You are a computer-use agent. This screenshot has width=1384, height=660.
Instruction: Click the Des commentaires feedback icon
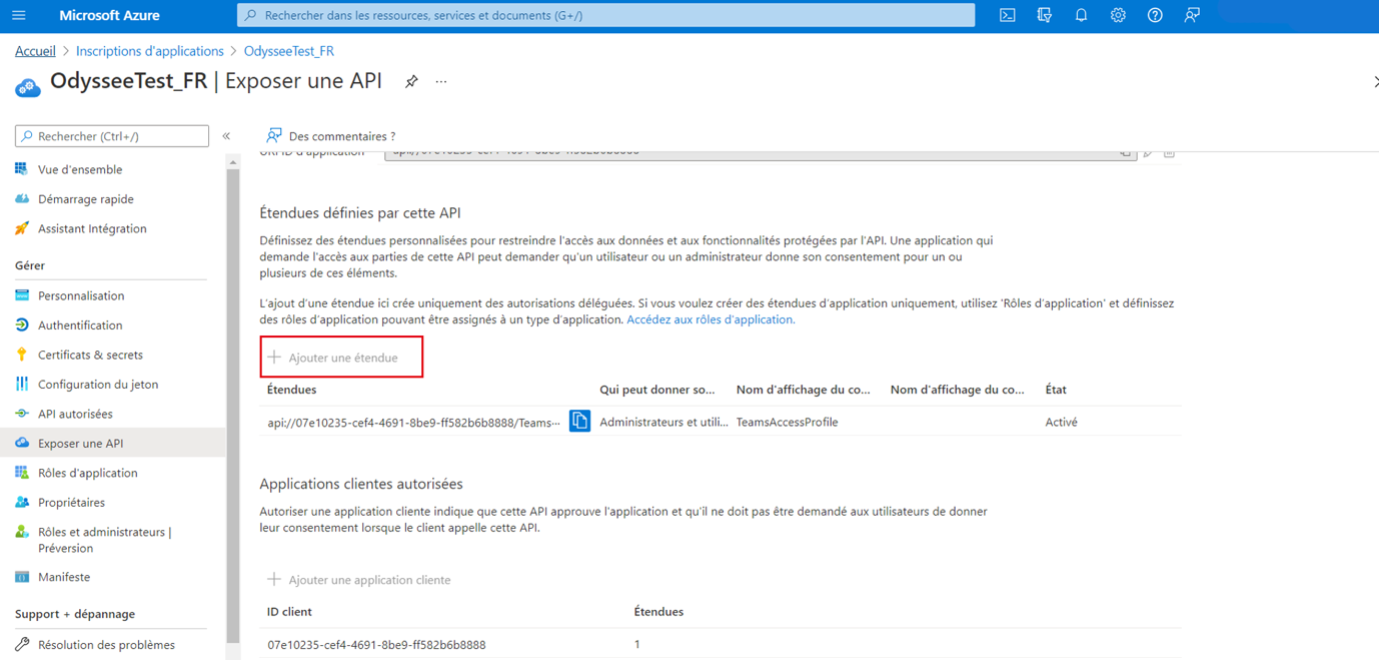coord(273,136)
